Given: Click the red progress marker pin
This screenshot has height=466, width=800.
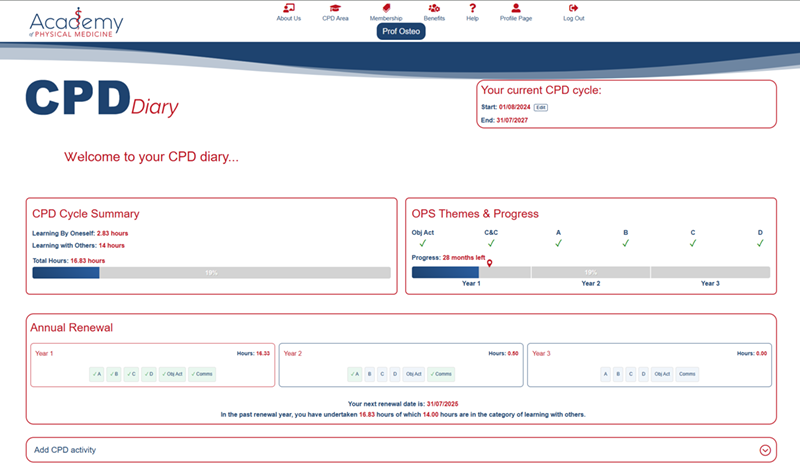Looking at the screenshot, I should click(489, 263).
